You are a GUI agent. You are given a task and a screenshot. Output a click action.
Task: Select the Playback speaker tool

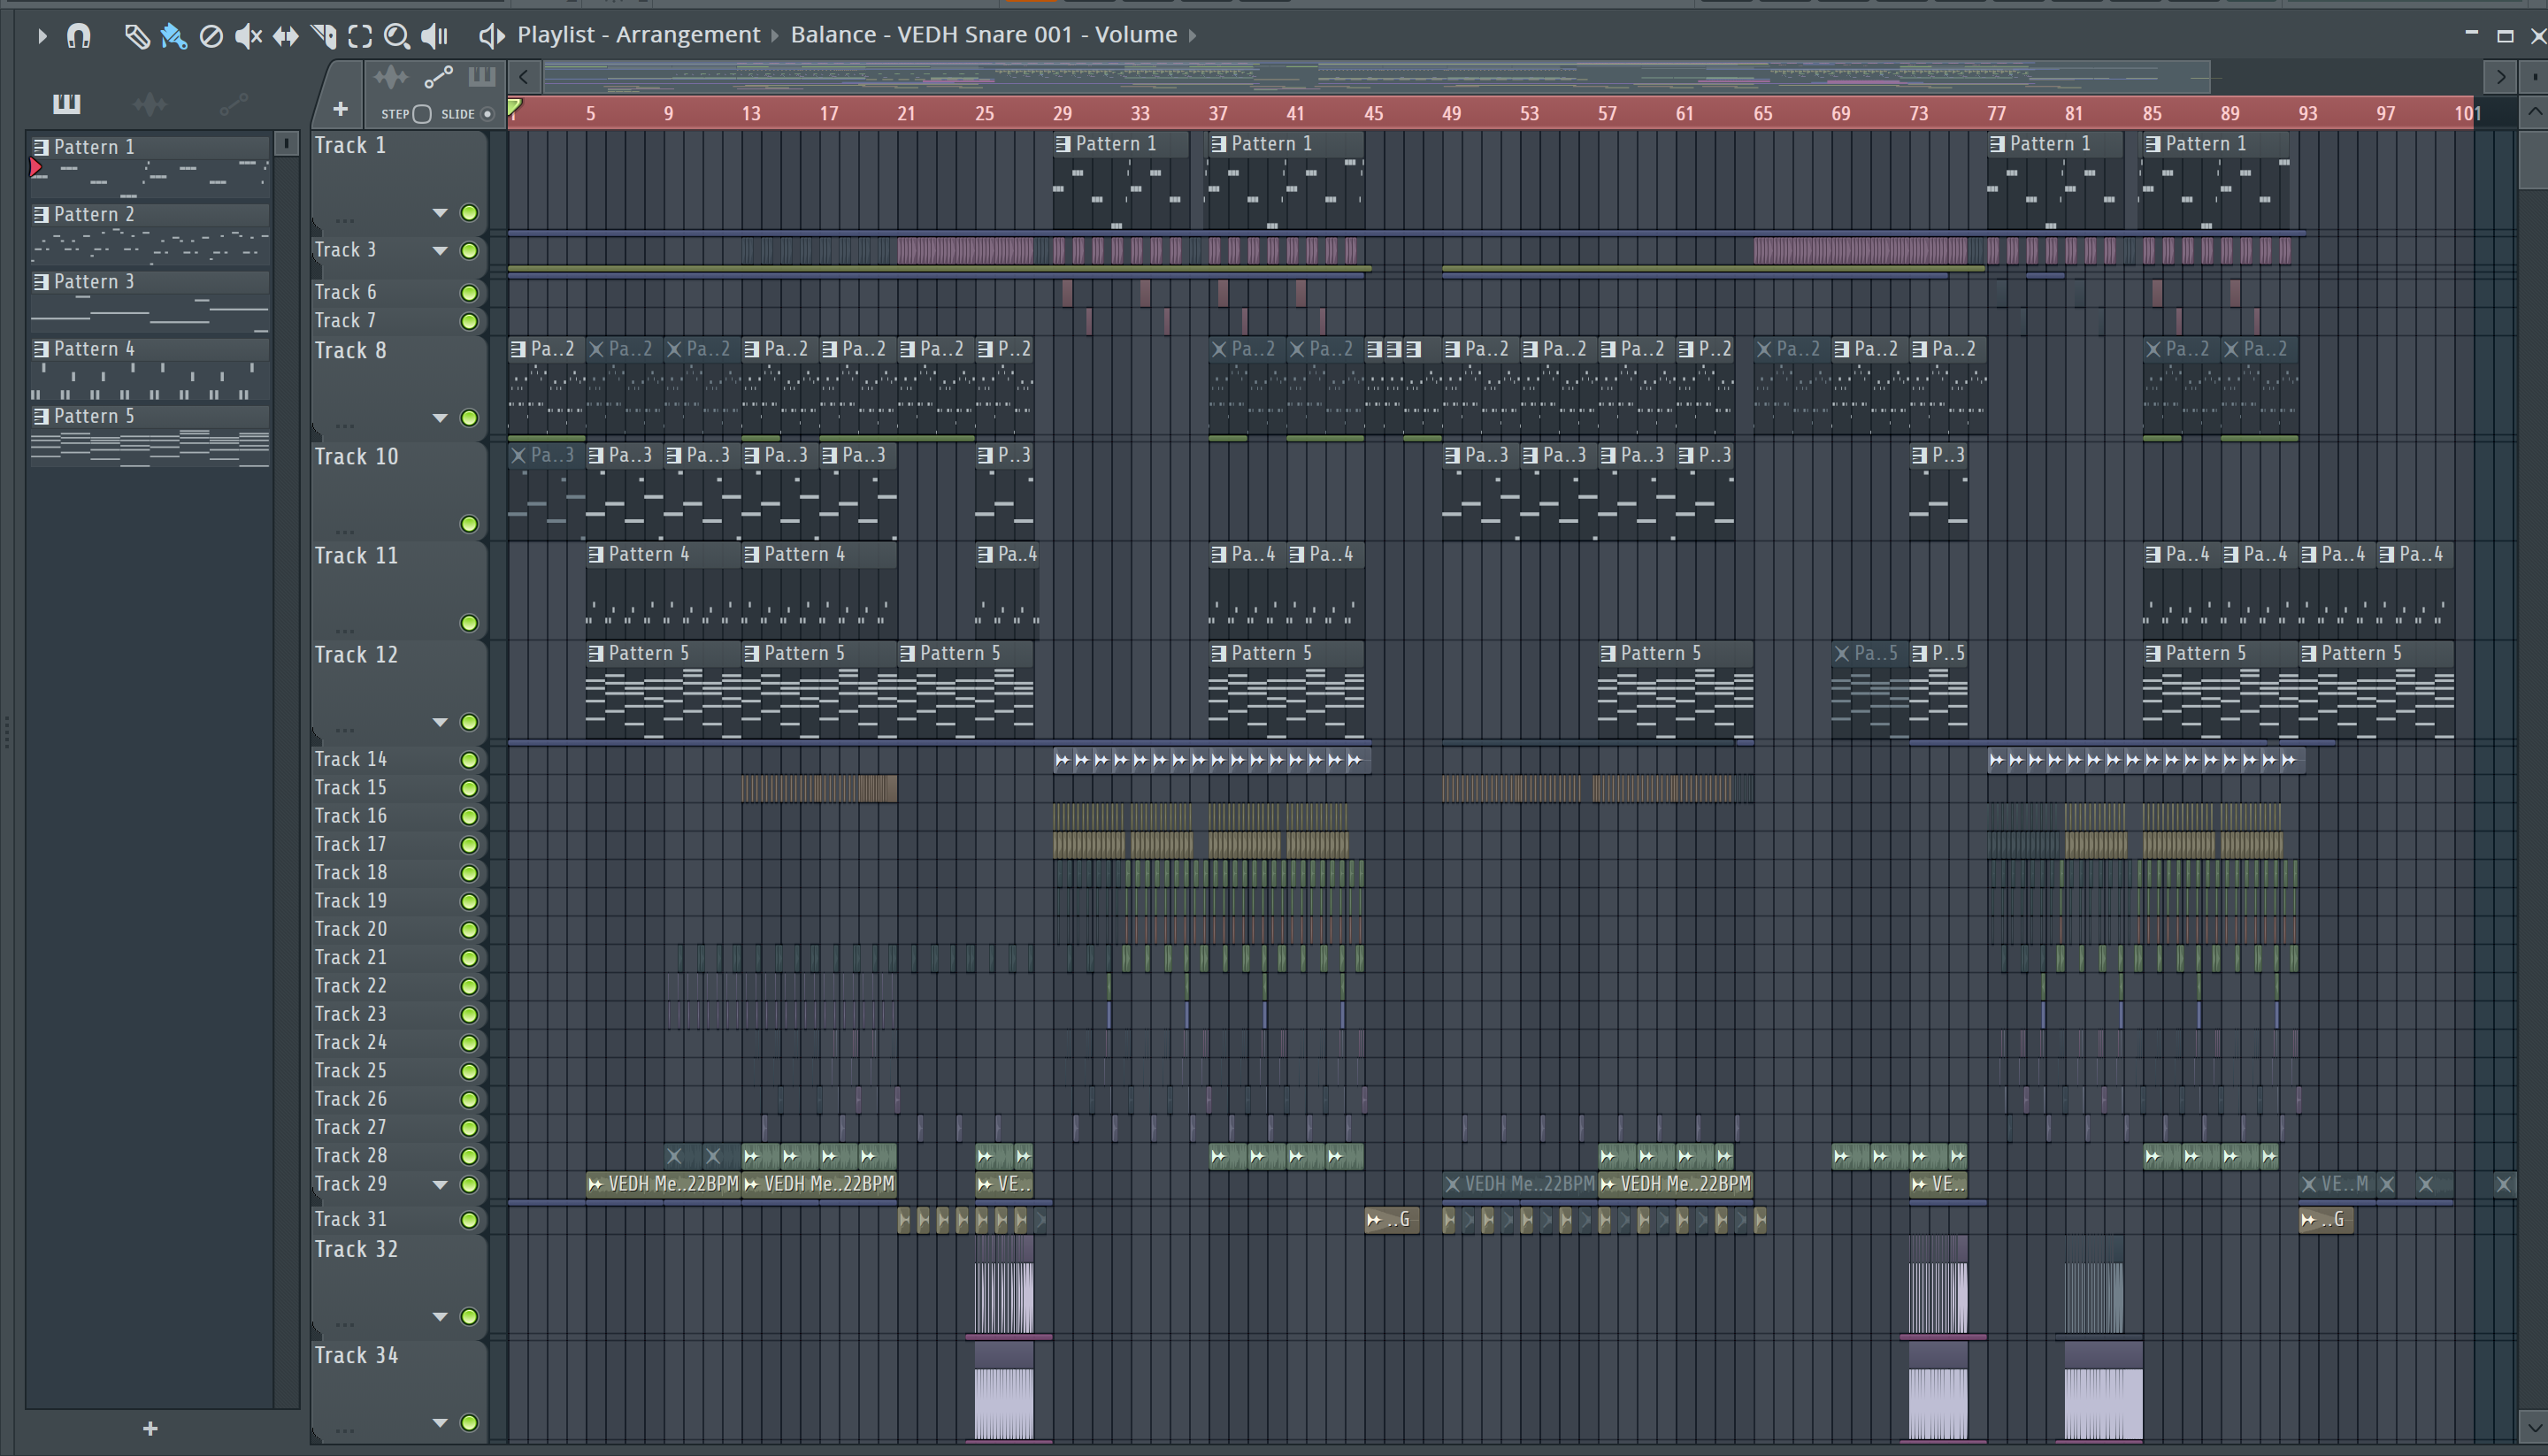click(x=435, y=37)
